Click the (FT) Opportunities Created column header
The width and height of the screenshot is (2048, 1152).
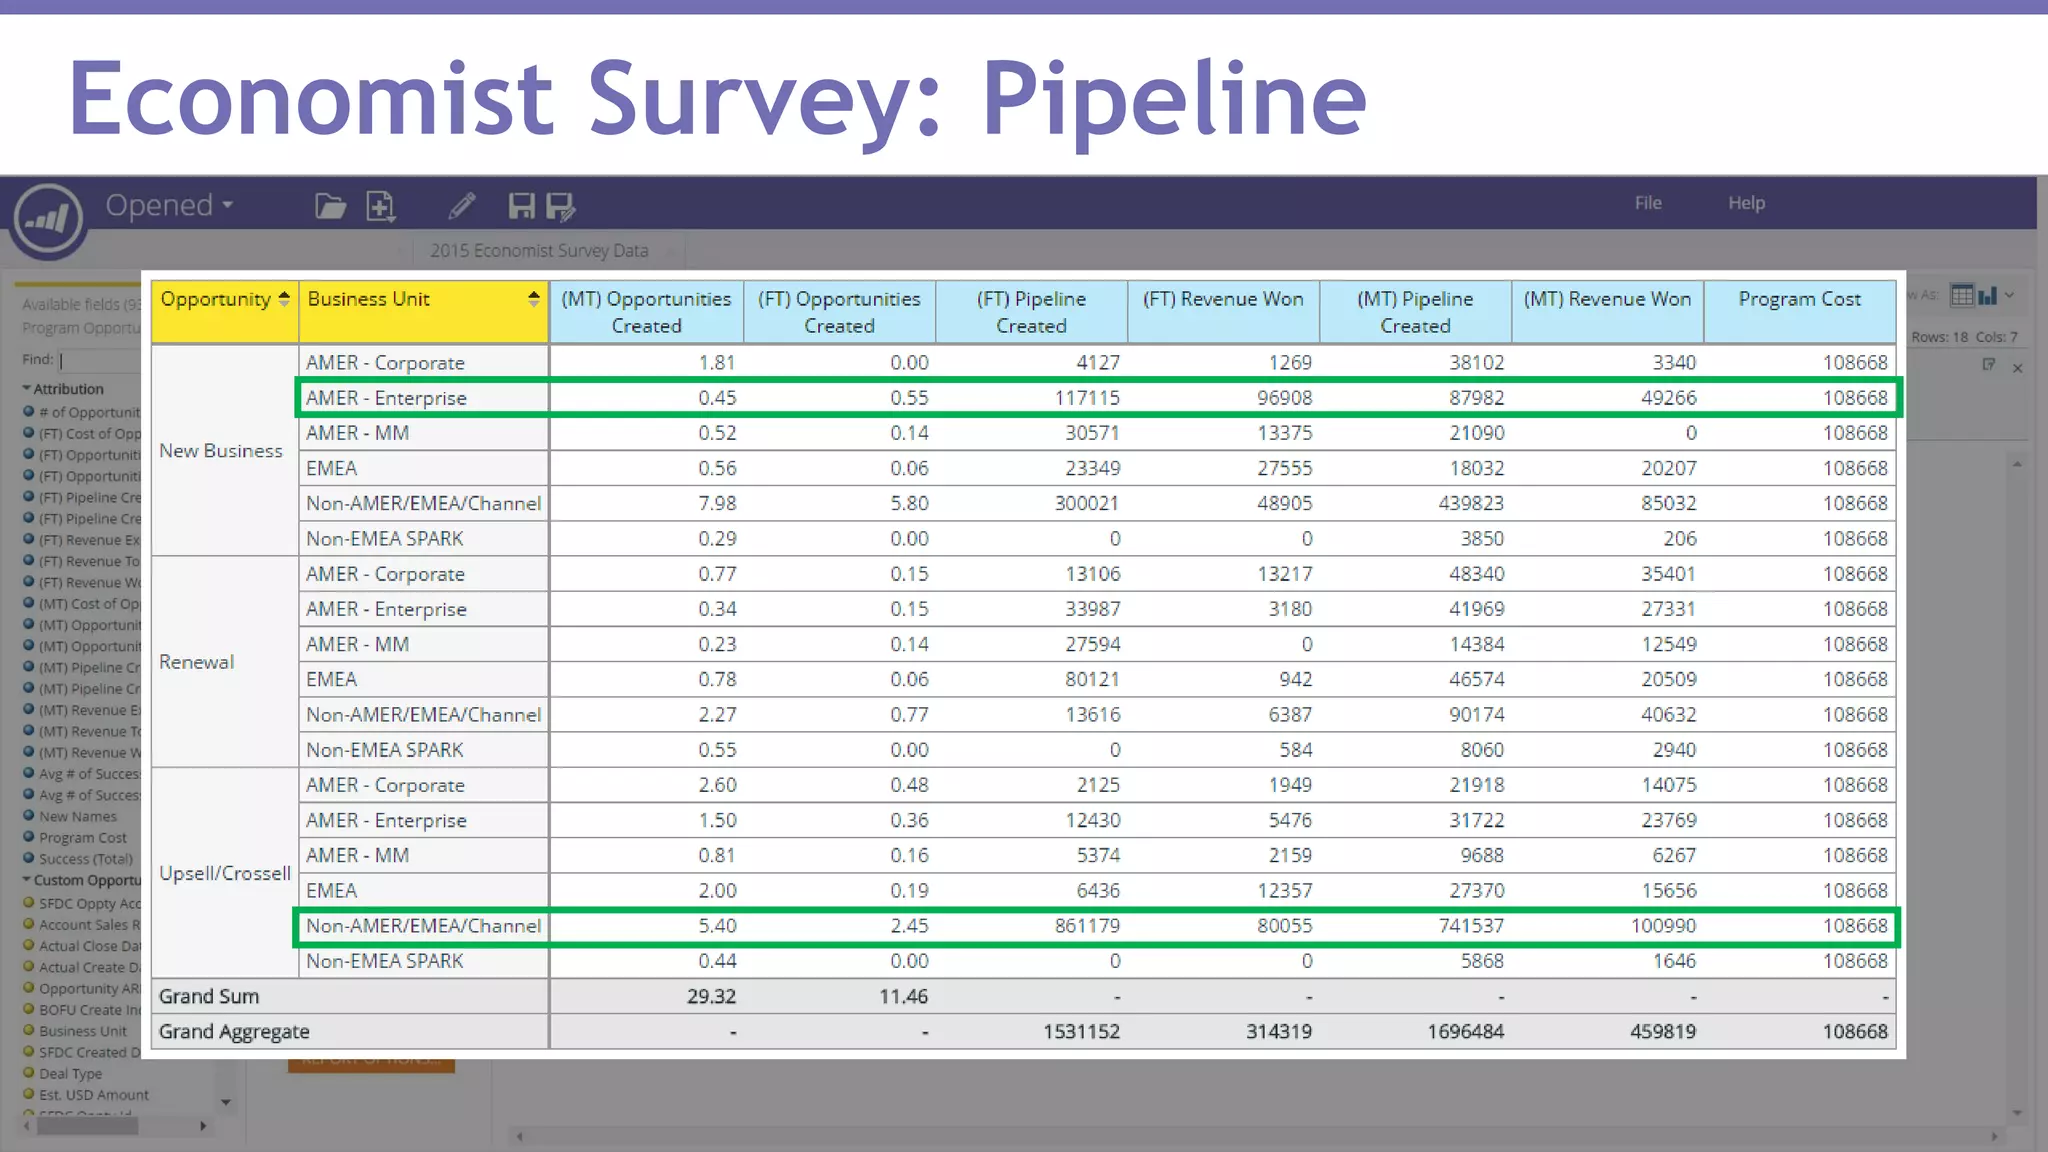(839, 312)
